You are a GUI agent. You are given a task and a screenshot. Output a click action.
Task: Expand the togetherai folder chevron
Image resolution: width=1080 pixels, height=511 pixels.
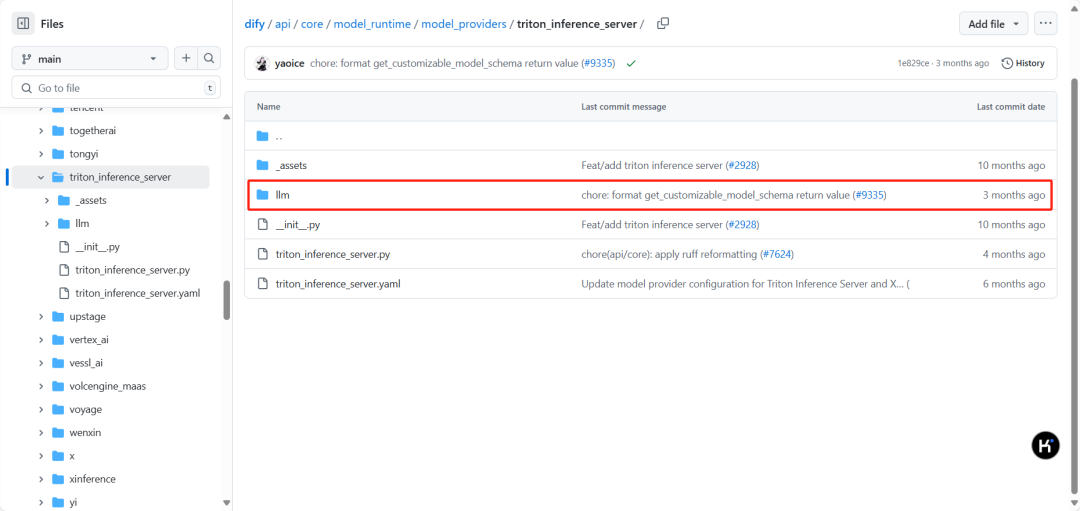point(41,130)
